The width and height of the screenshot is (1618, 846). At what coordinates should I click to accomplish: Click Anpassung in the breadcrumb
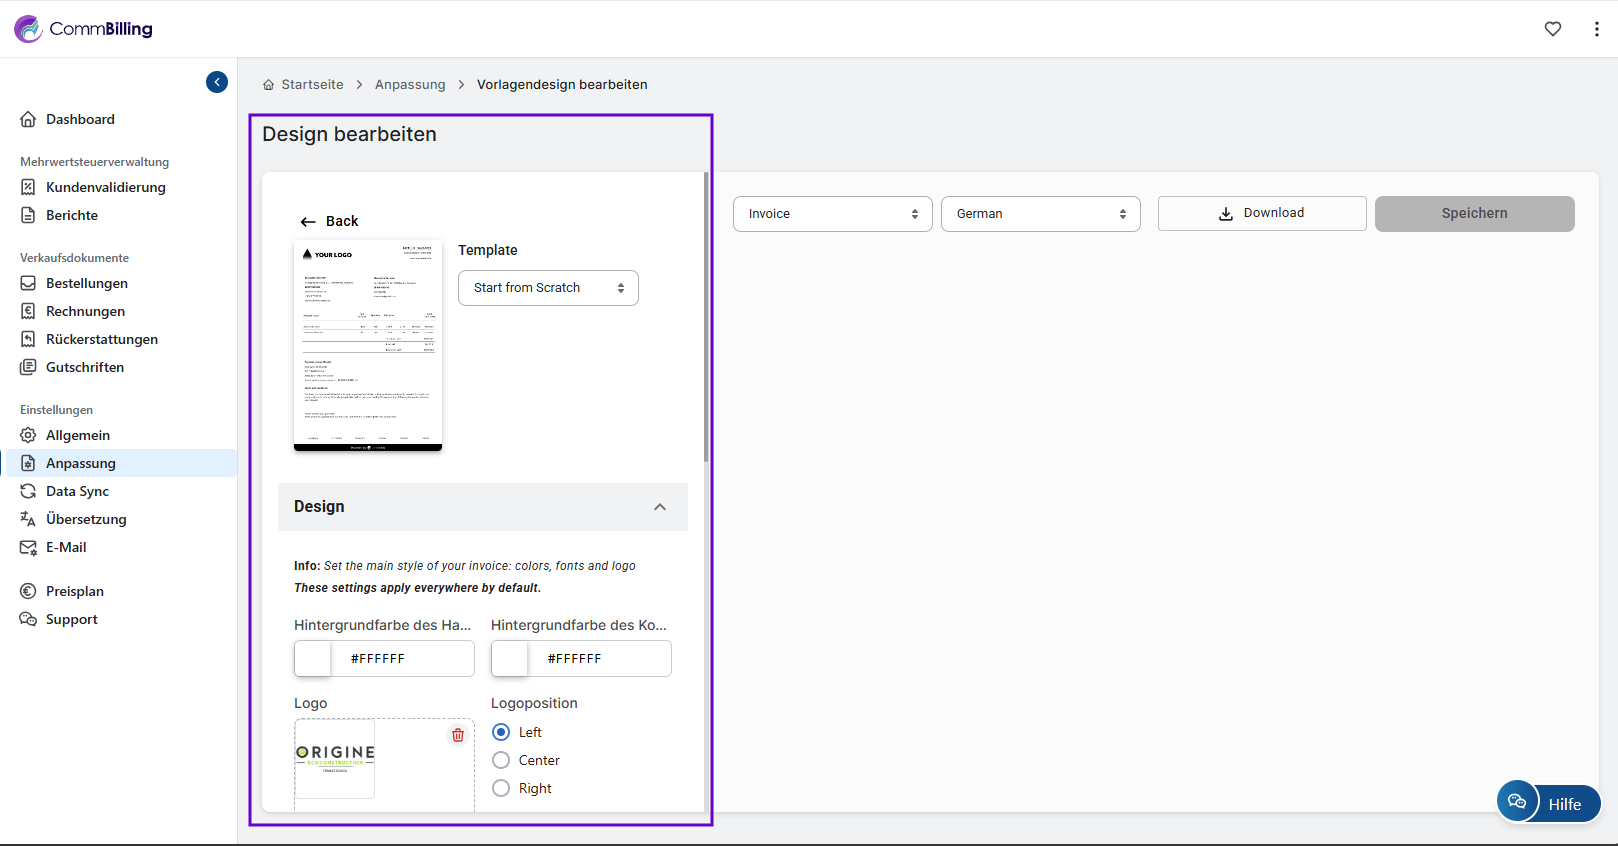410,85
